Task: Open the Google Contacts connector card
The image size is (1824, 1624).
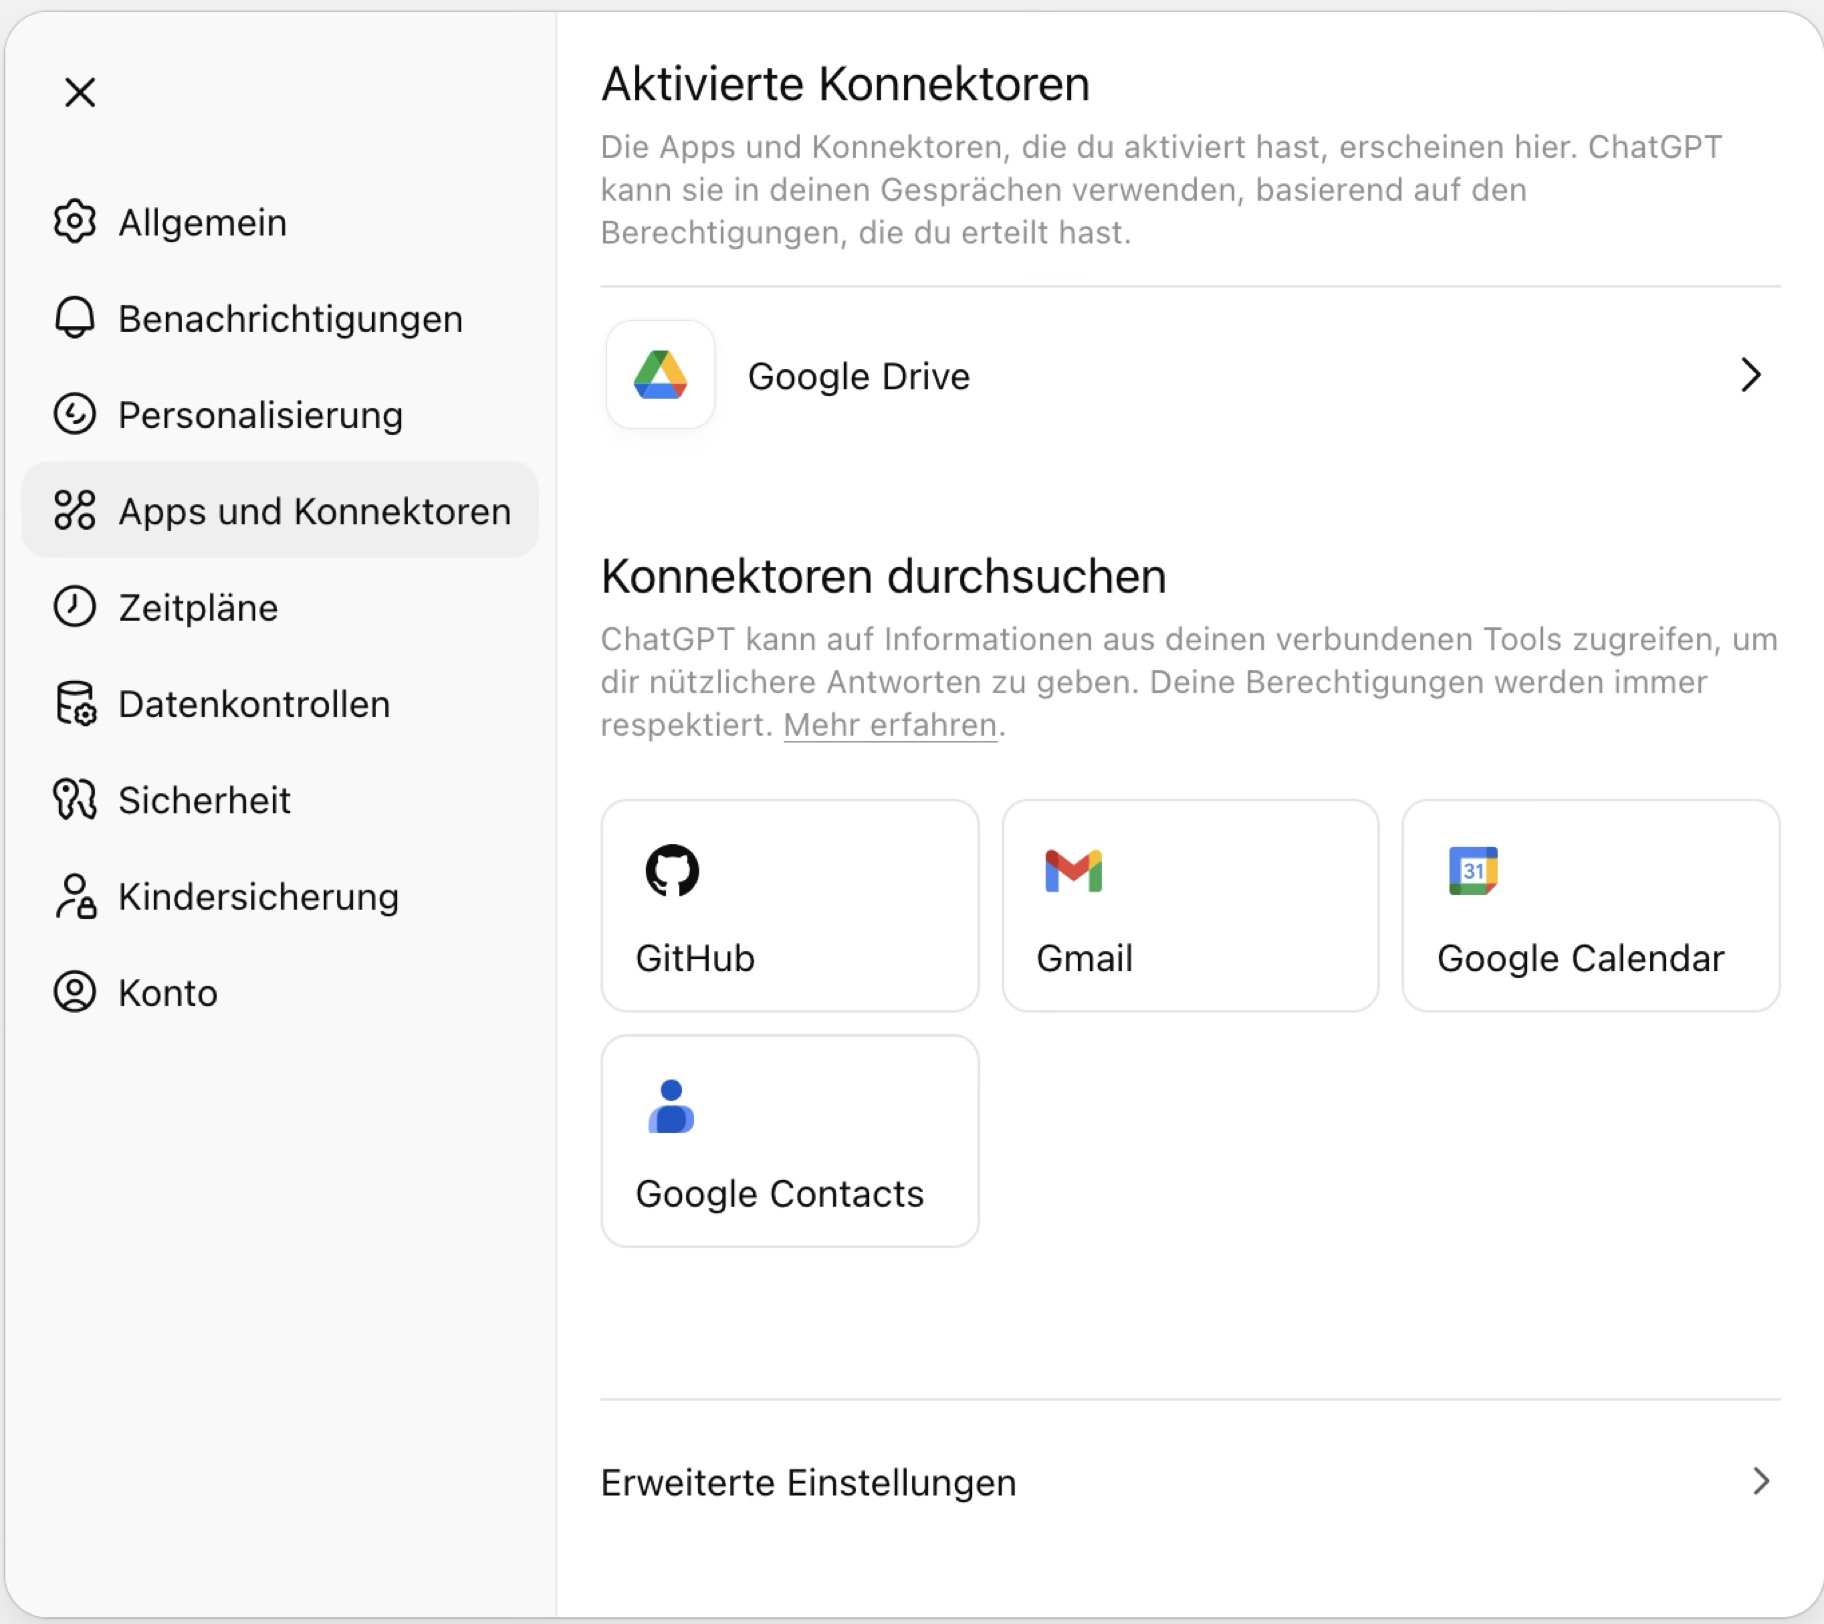Action: tap(789, 1141)
